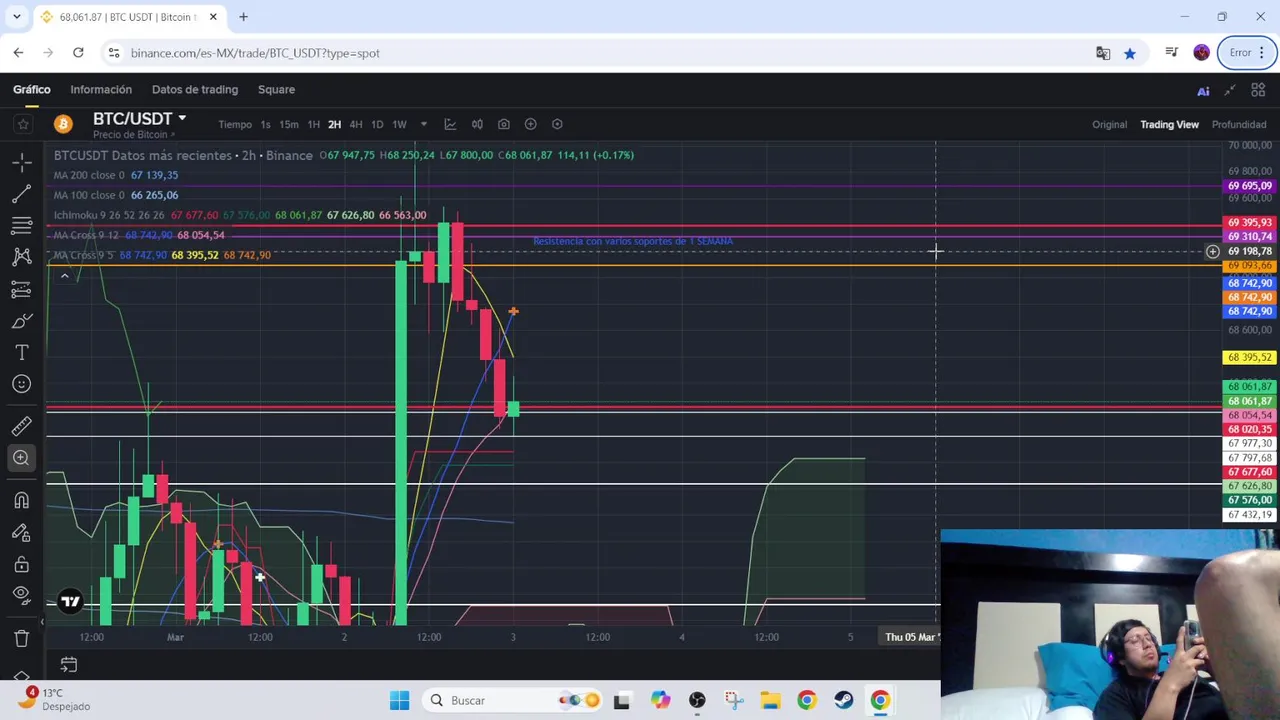This screenshot has height=720, width=1280.
Task: Toggle lock all drawing tools
Action: pos(22,564)
